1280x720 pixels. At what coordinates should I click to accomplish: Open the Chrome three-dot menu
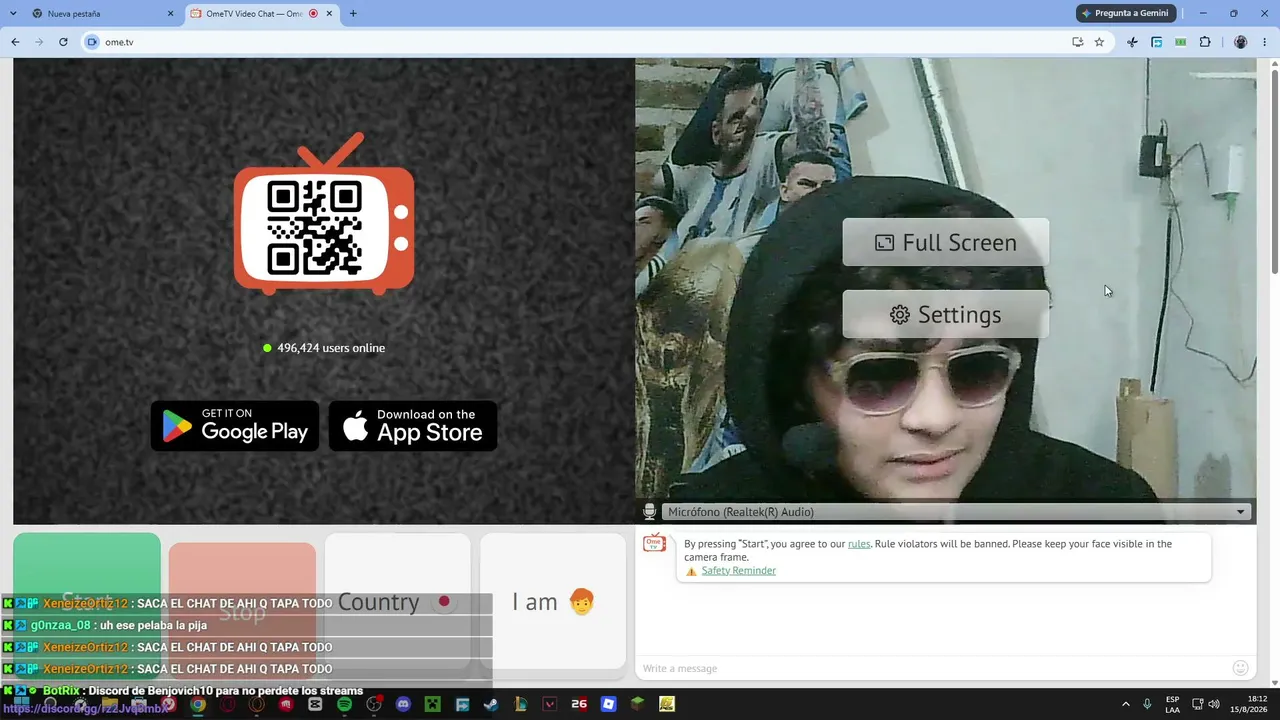point(1265,42)
